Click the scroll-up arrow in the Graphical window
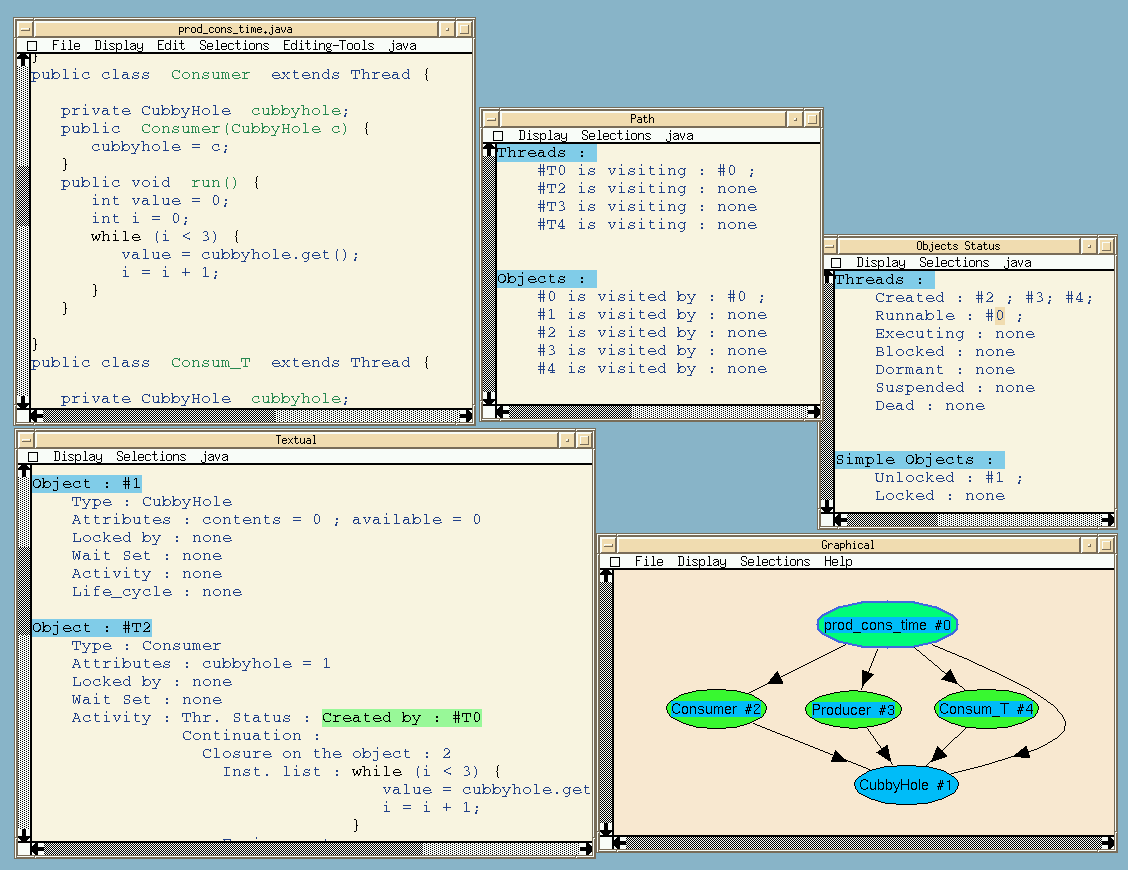 (x=606, y=576)
